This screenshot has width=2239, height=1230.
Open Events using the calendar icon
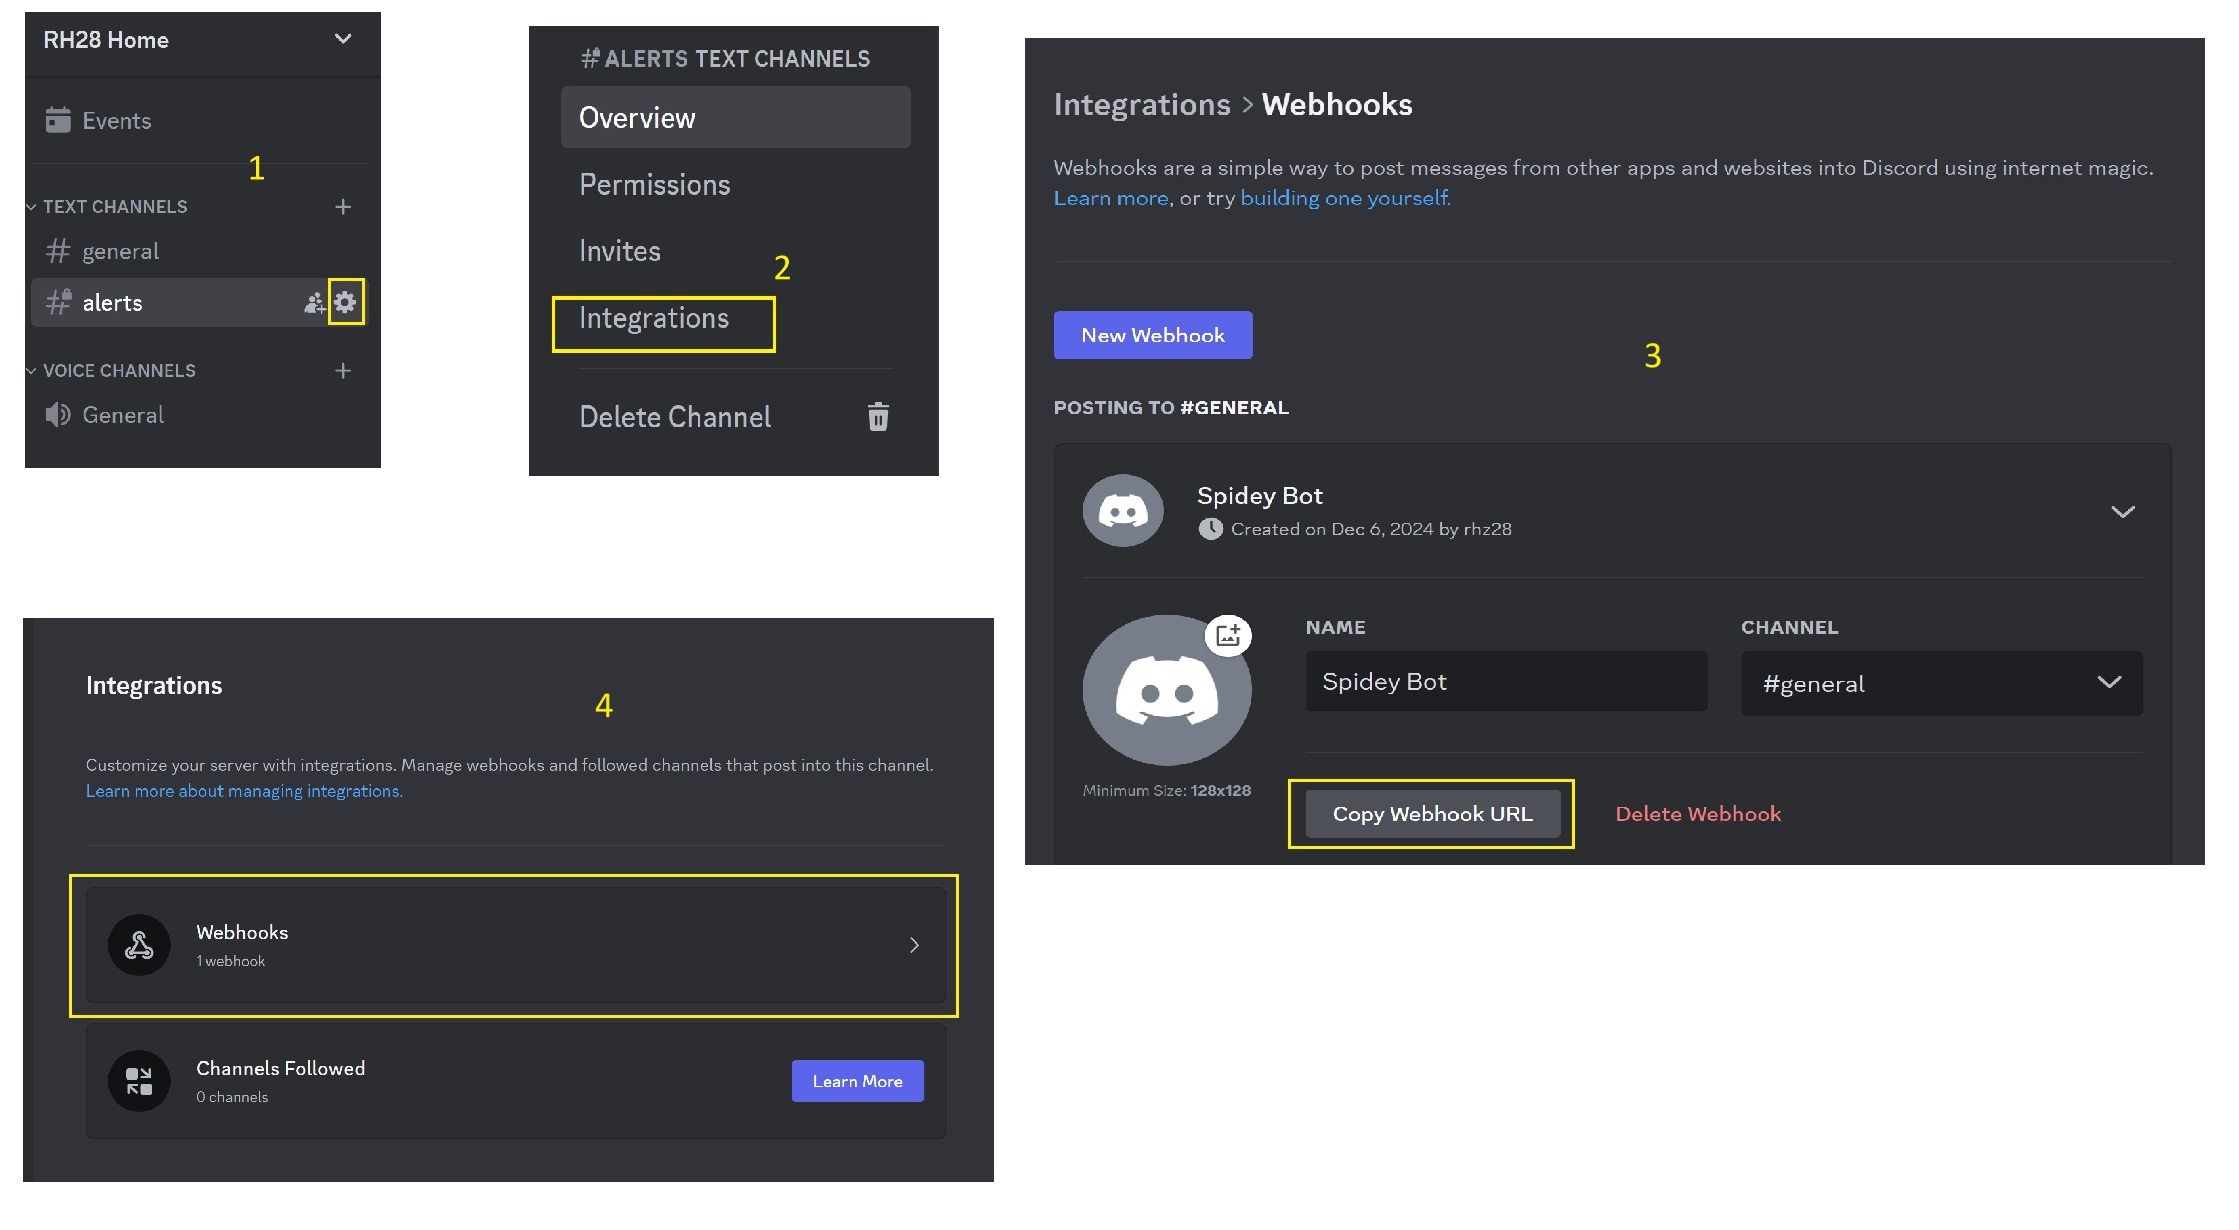coord(57,120)
